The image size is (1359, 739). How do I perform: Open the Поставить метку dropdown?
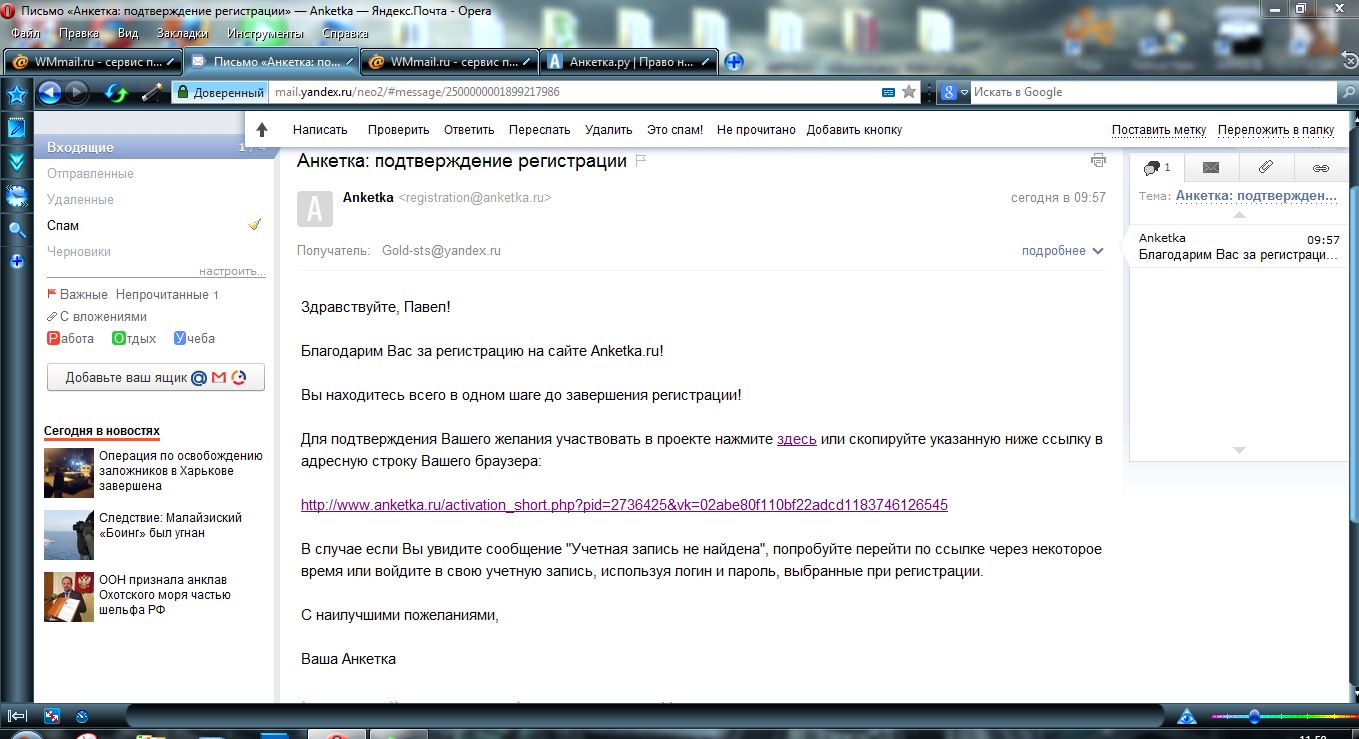click(x=1159, y=130)
